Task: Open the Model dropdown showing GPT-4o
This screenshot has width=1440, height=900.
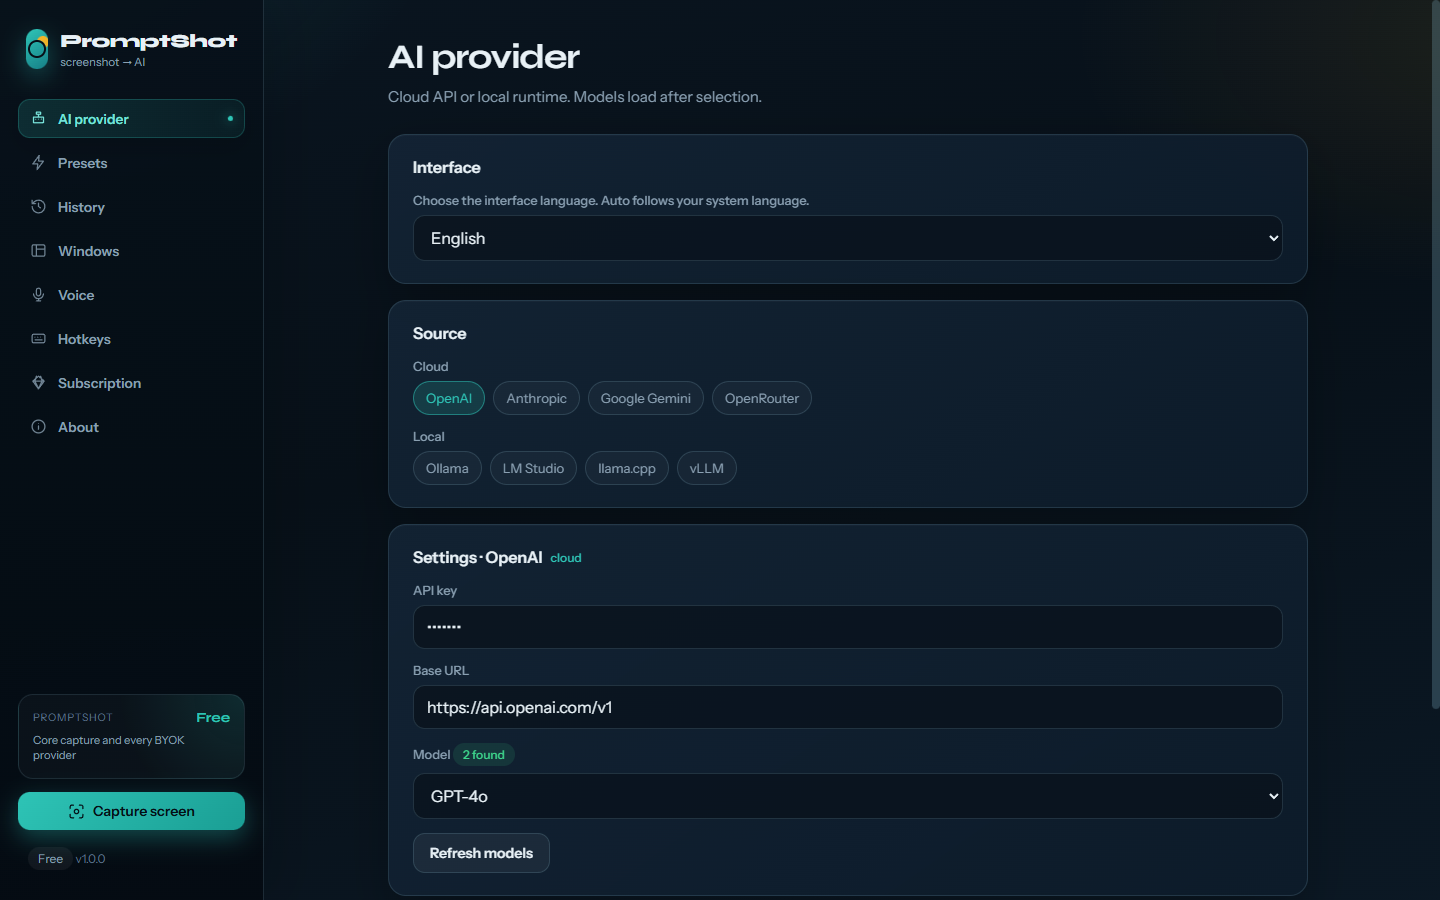Action: tap(848, 796)
